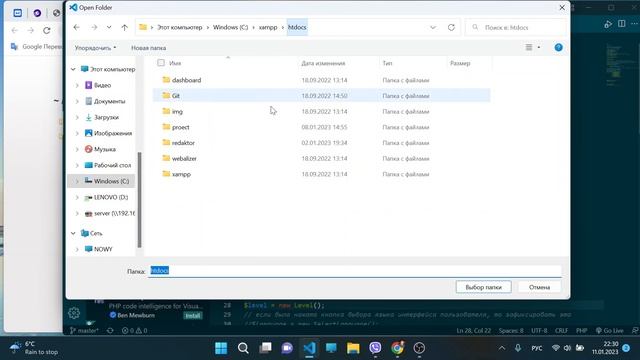The image size is (640, 360).
Task: Go back in the Open Folder dialog
Action: point(77,27)
